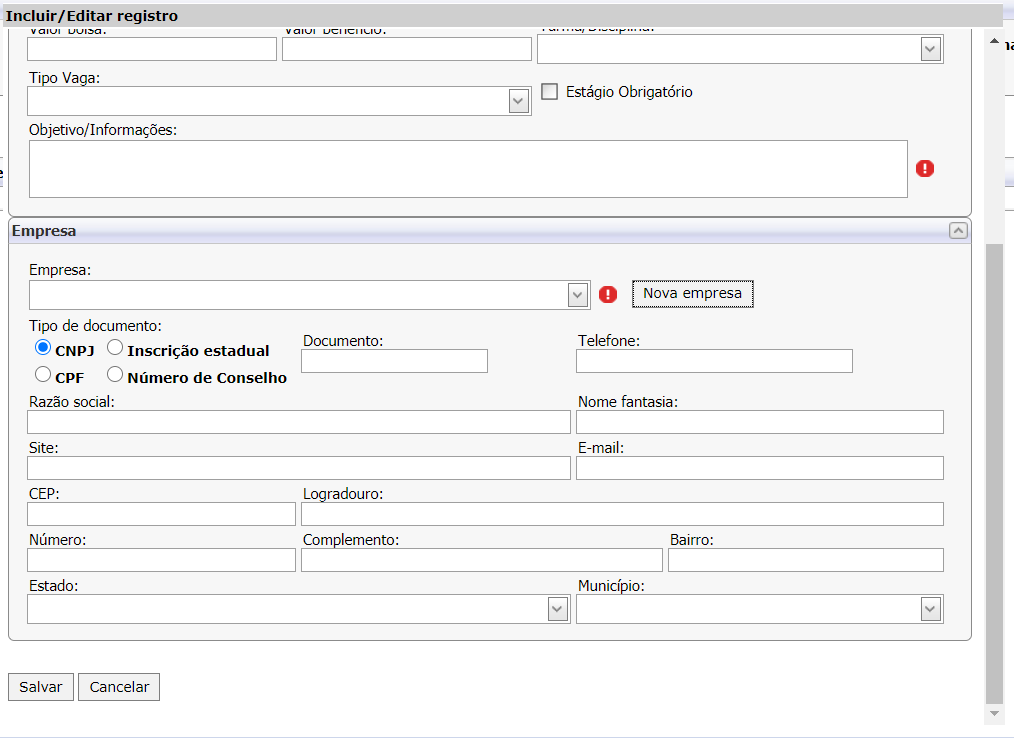The image size is (1014, 743).
Task: Focus the Bairro input box
Action: click(x=806, y=560)
